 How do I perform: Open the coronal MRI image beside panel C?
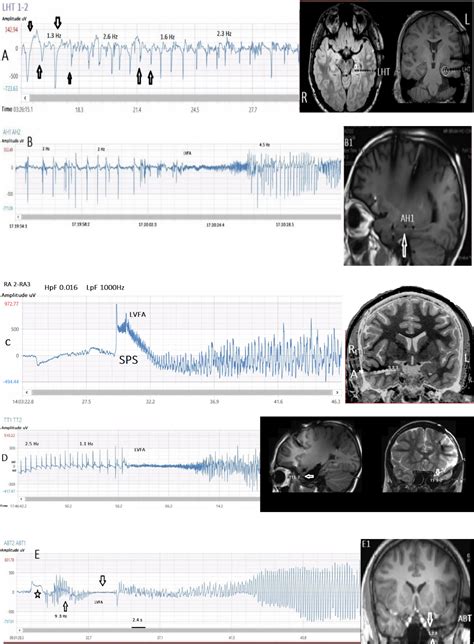(409, 344)
